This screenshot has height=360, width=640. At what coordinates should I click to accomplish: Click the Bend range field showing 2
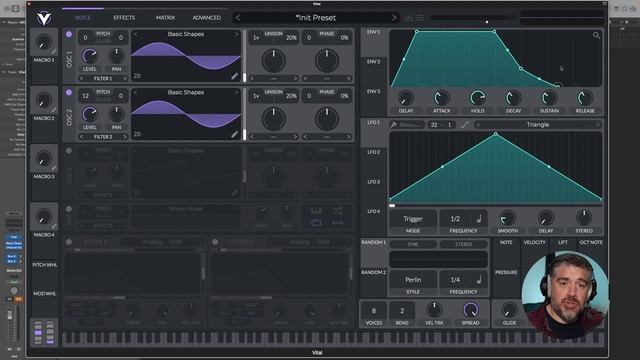pyautogui.click(x=402, y=311)
